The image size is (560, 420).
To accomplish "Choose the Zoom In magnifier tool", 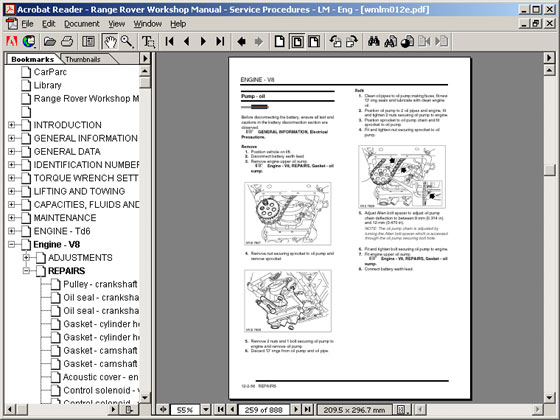I will pyautogui.click(x=127, y=41).
